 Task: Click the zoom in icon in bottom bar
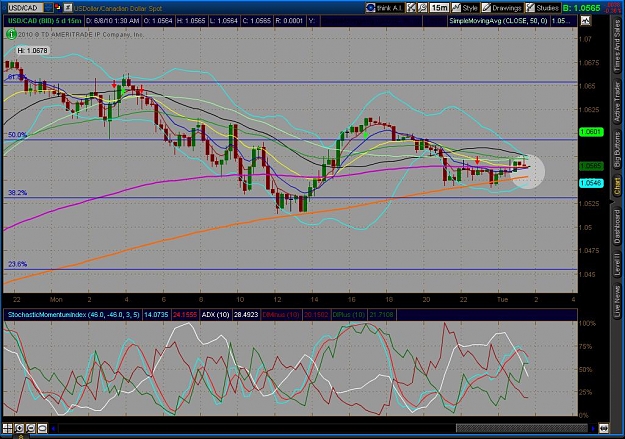(19, 429)
